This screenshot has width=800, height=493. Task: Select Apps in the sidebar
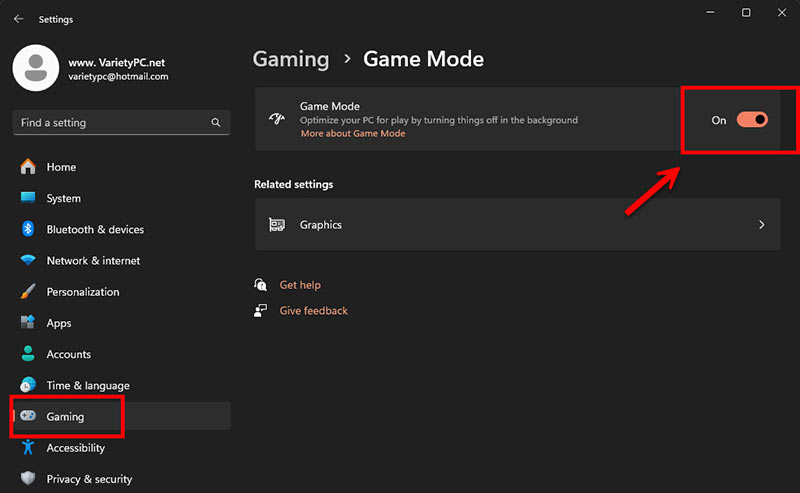pyautogui.click(x=121, y=323)
